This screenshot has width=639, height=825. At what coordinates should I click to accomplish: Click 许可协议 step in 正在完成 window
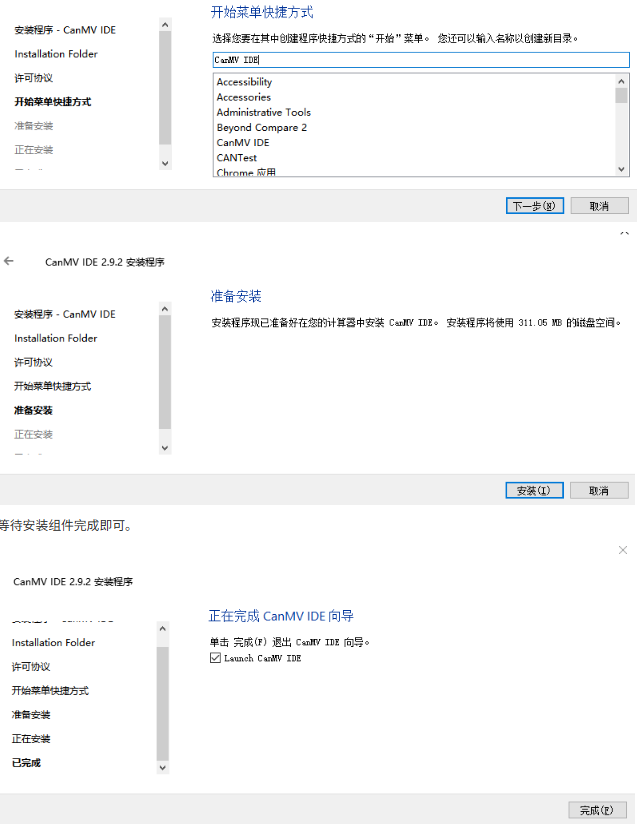pyautogui.click(x=31, y=667)
